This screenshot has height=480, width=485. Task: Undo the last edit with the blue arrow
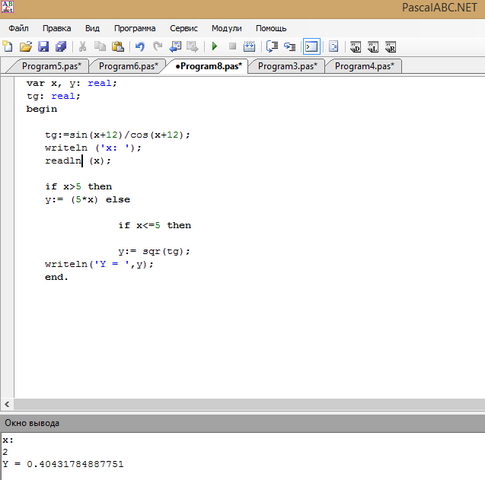140,47
